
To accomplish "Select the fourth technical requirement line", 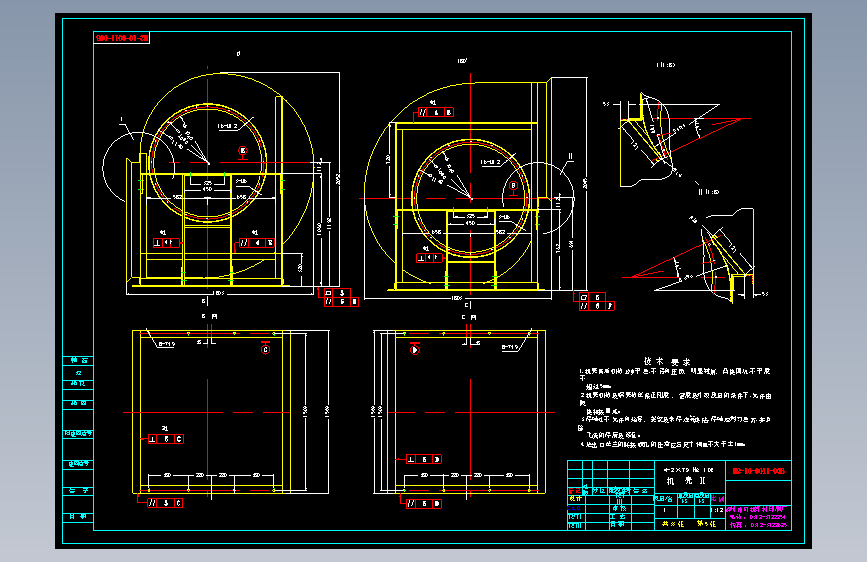I will (662, 444).
